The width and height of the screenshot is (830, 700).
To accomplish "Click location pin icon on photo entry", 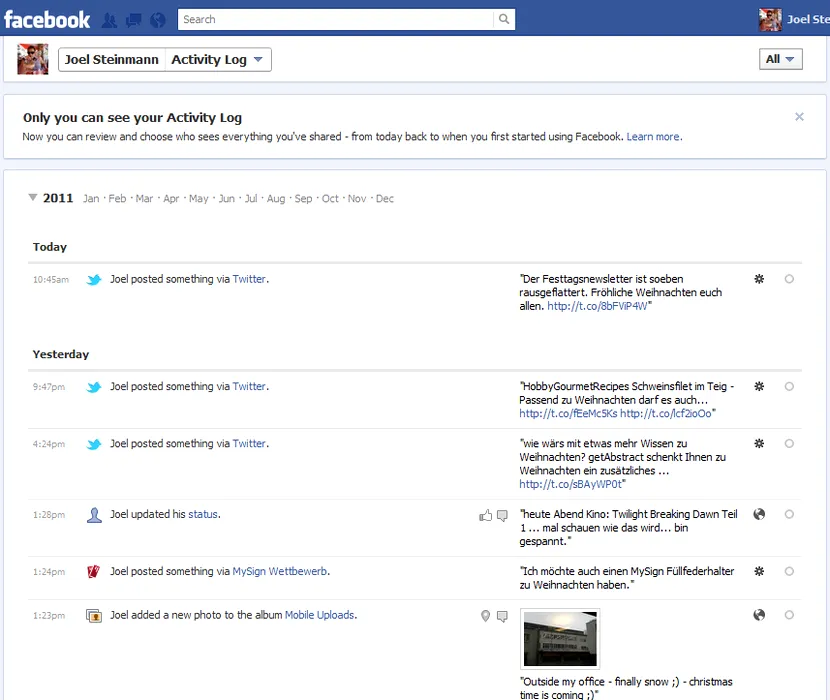I will pyautogui.click(x=485, y=616).
